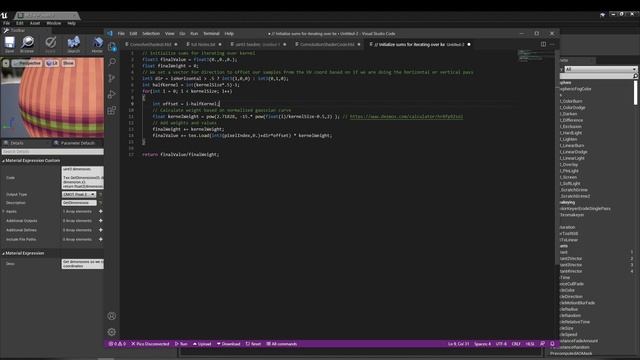Click the UTF-8 encoding indicator
The image size is (640, 360).
coord(501,344)
